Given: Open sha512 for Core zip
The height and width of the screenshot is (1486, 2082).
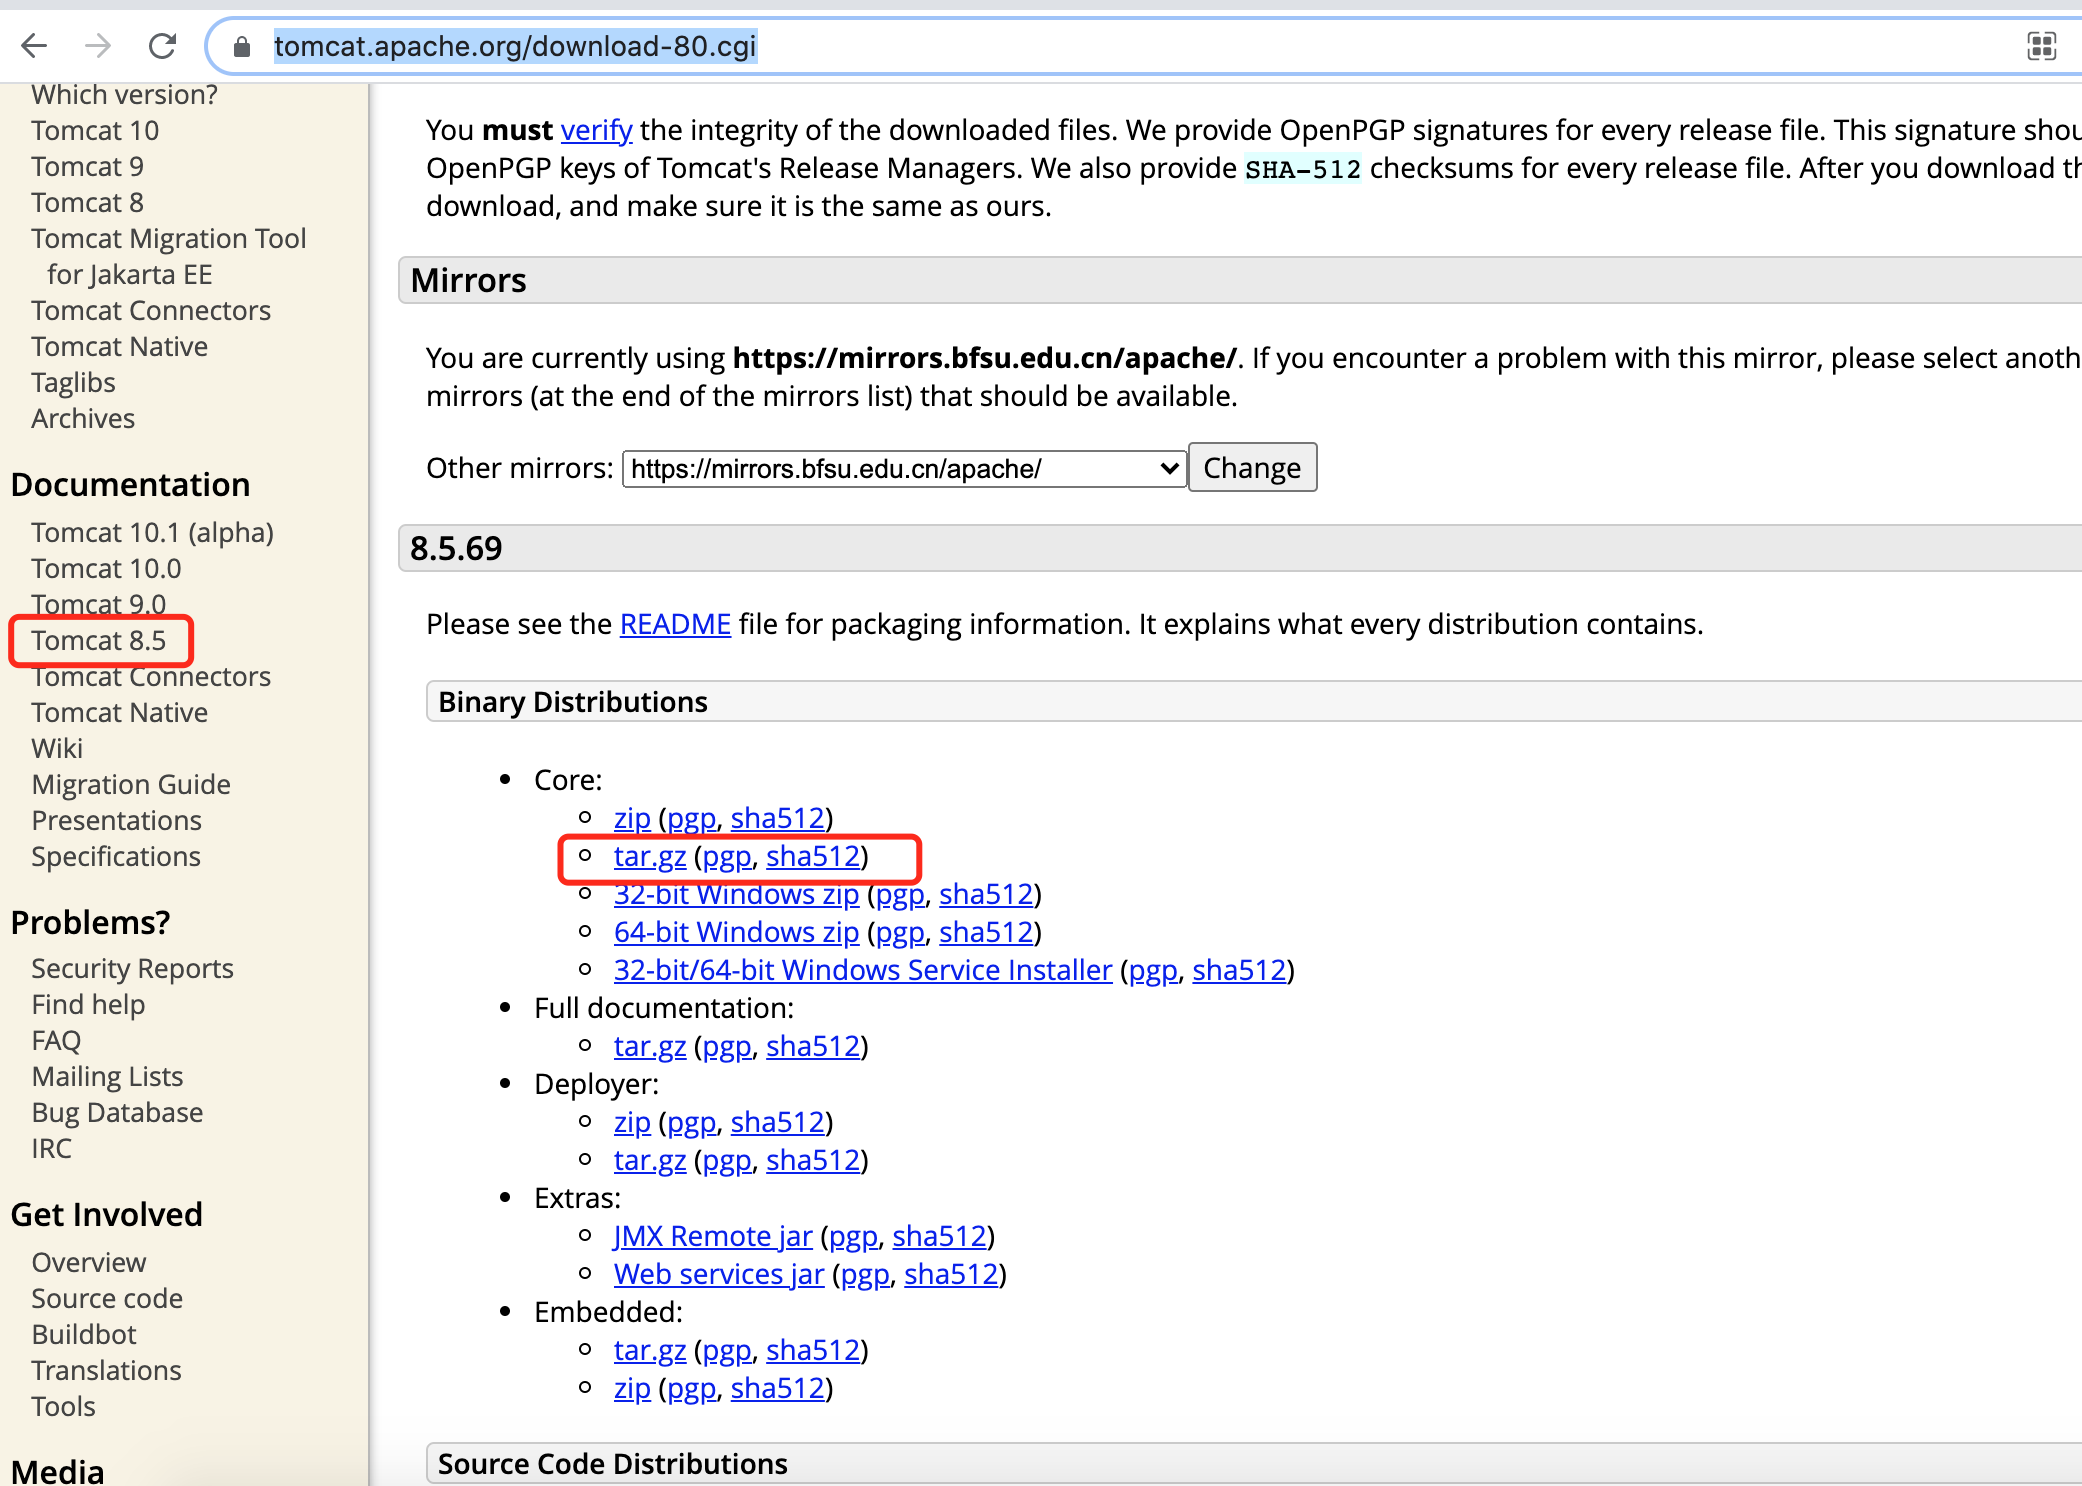Looking at the screenshot, I should (x=778, y=818).
